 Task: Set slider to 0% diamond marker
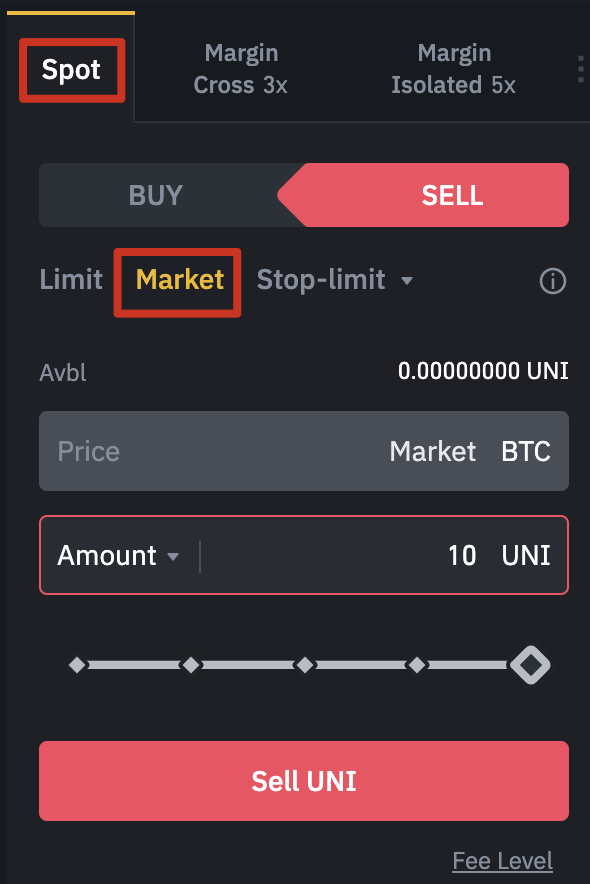[x=77, y=665]
